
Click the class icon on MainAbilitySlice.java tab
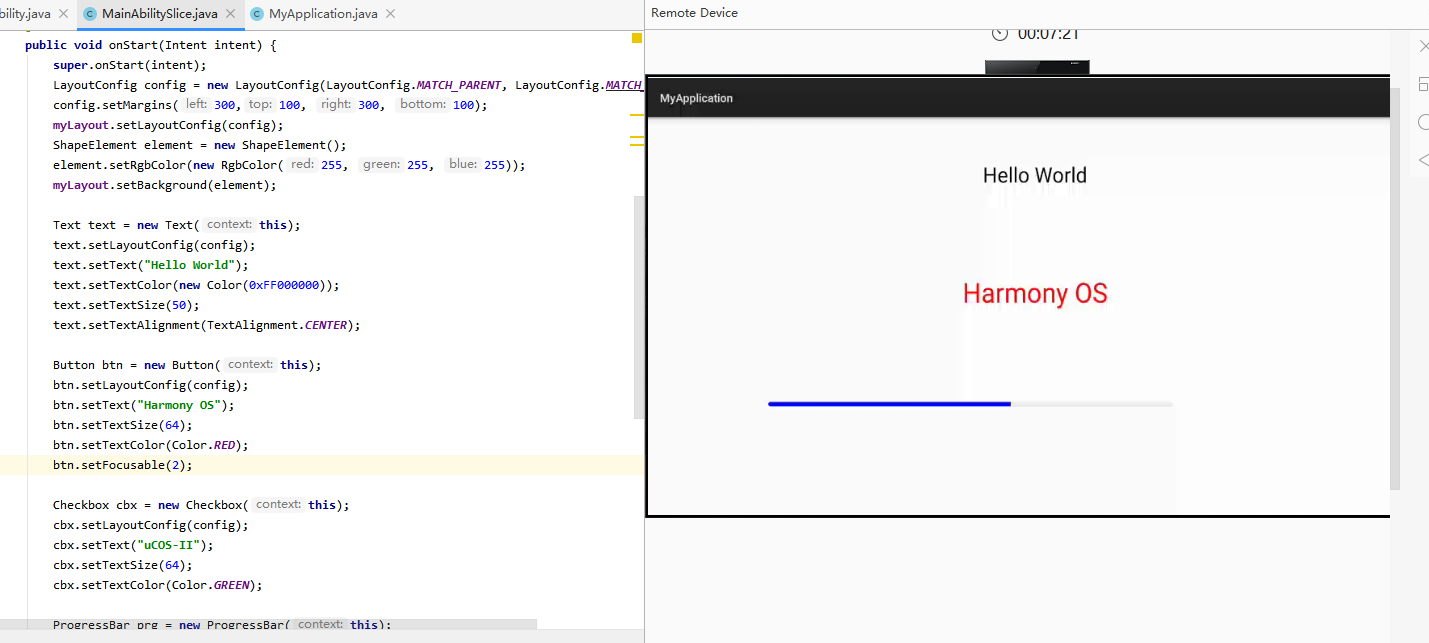point(90,14)
